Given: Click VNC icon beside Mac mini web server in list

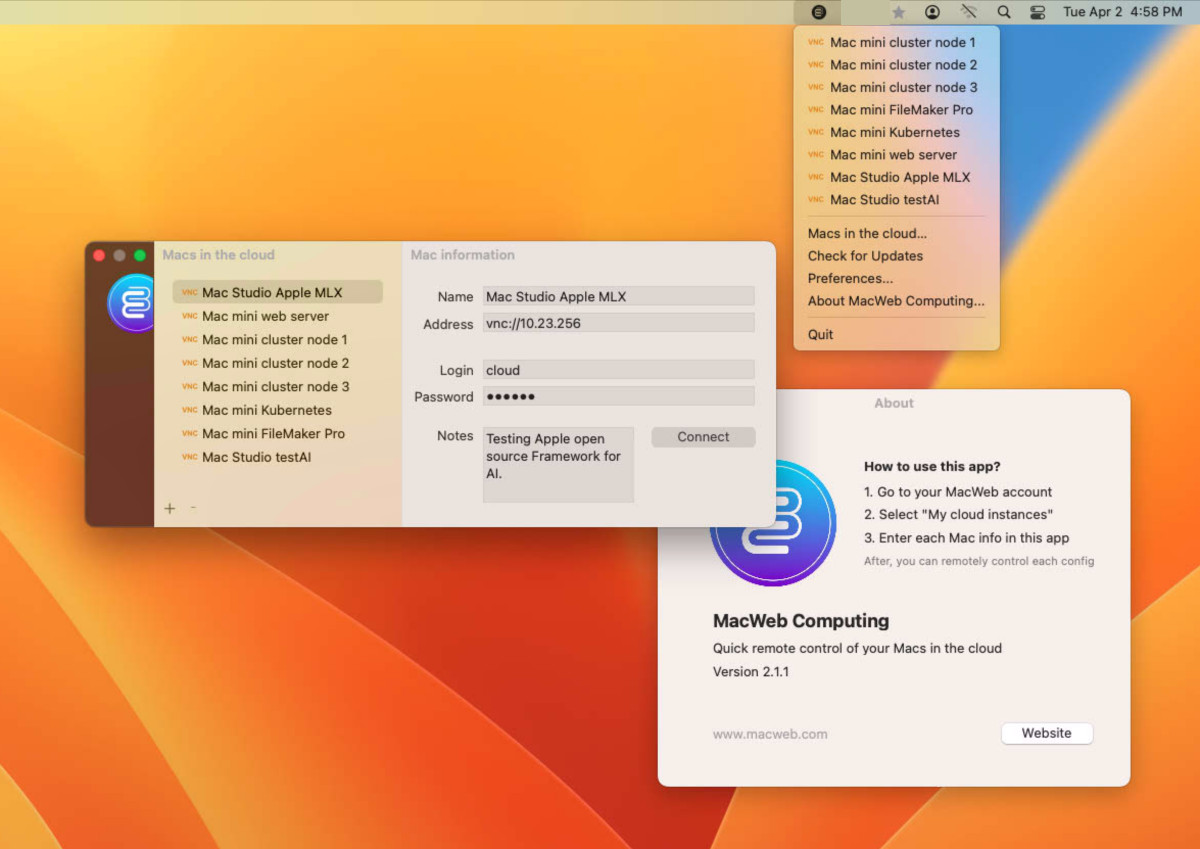Looking at the screenshot, I should tap(189, 316).
